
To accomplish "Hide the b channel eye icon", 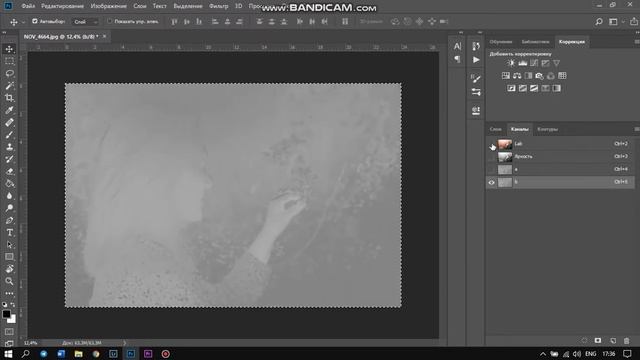I will 491,182.
